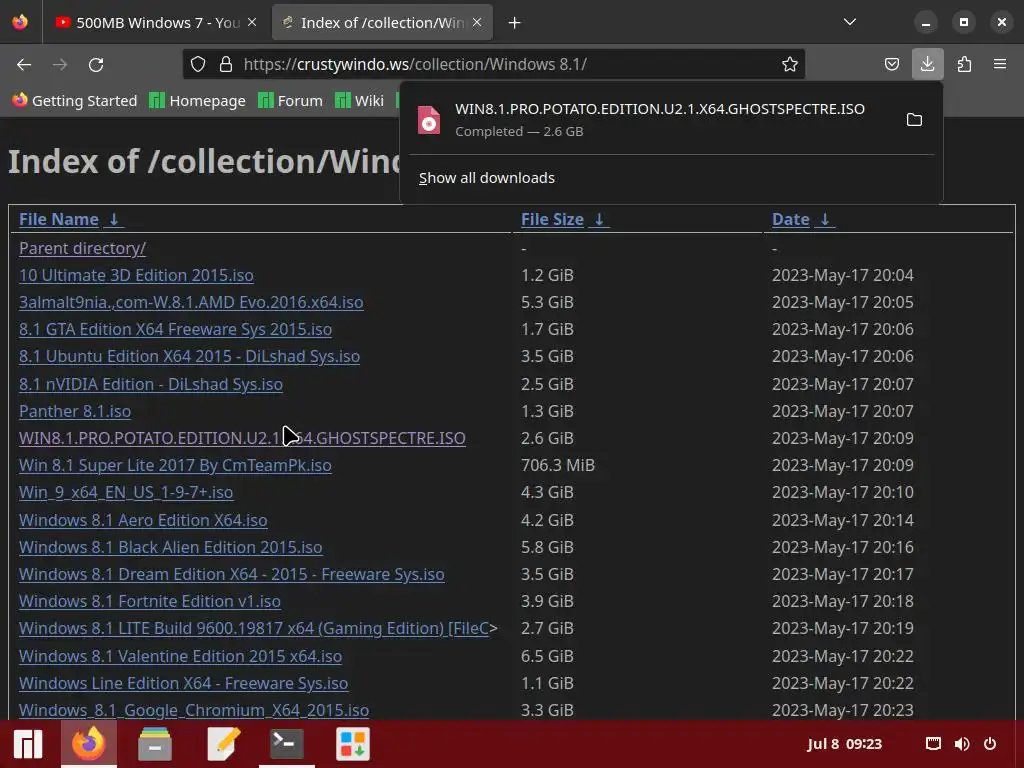This screenshot has width=1024, height=768.
Task: Save page to Pocket
Action: 891,64
